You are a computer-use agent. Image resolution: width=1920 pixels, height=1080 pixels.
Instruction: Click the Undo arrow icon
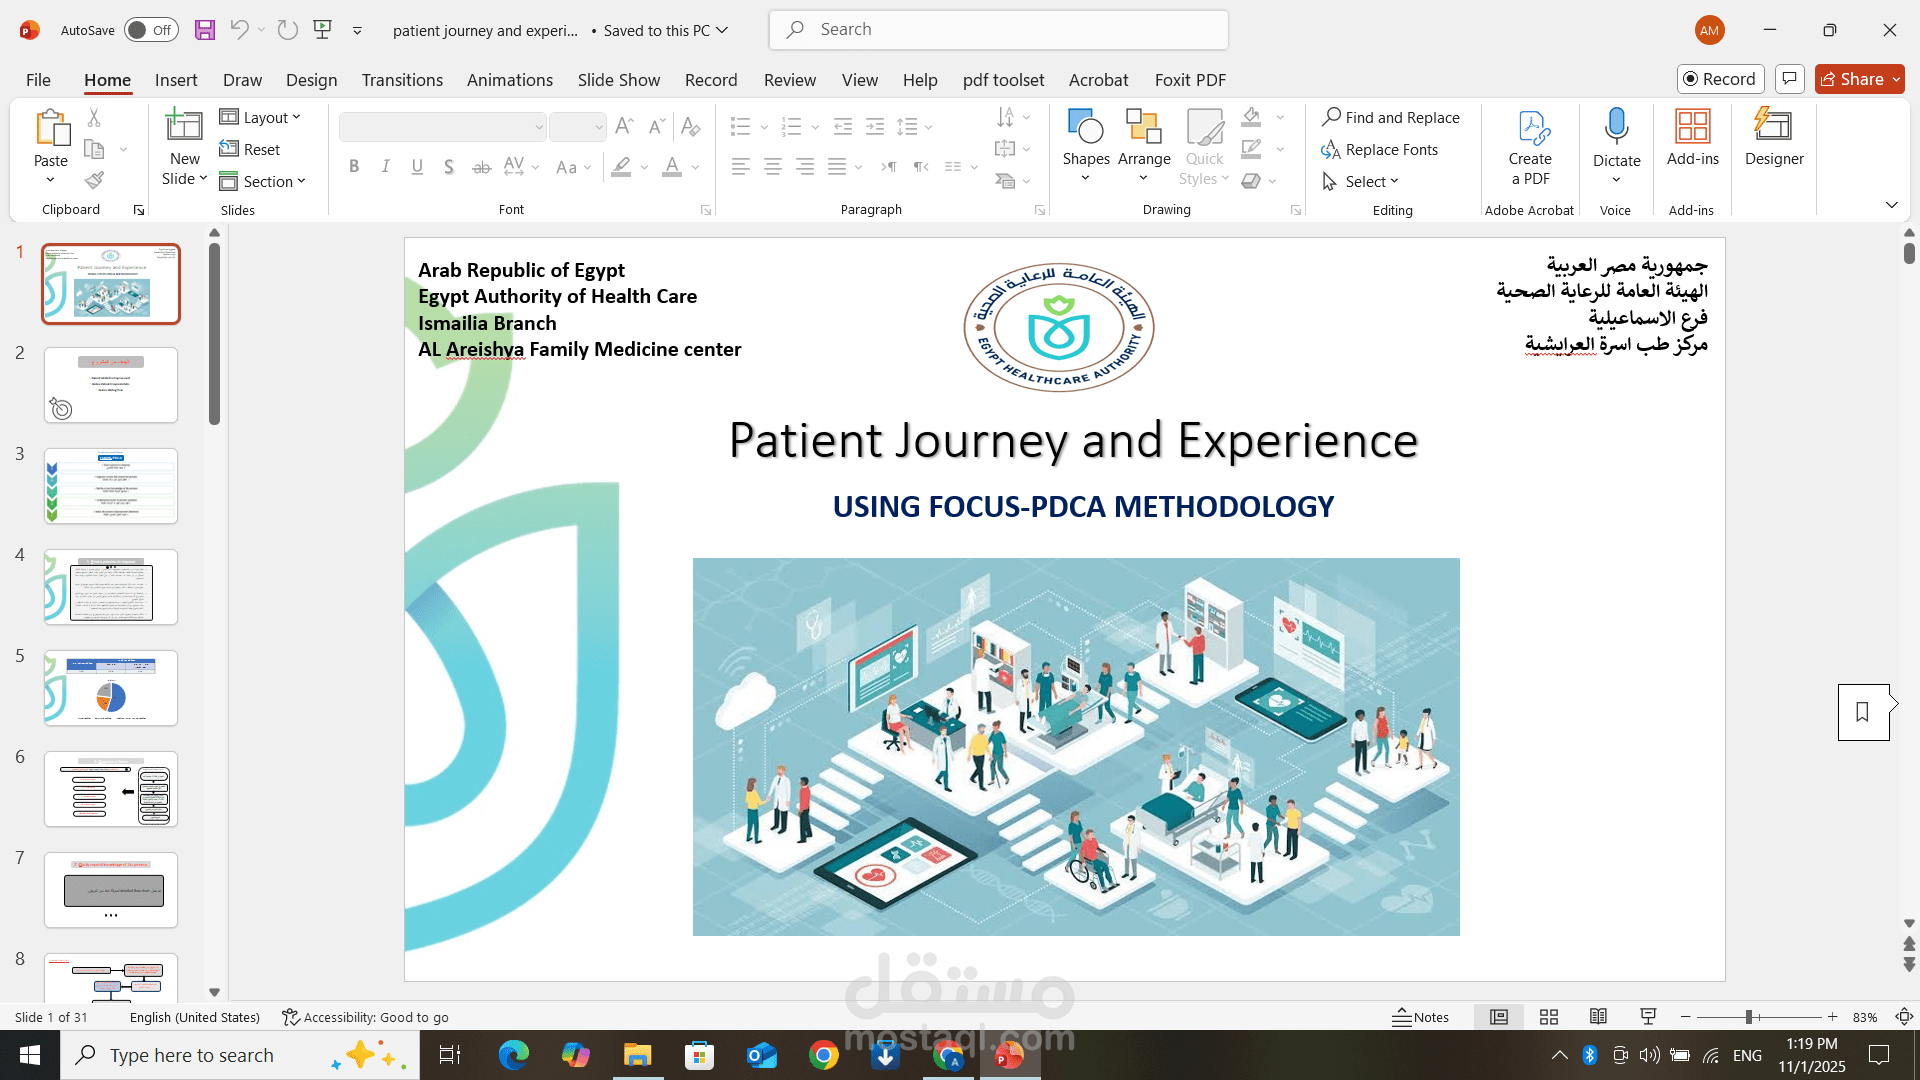239,30
